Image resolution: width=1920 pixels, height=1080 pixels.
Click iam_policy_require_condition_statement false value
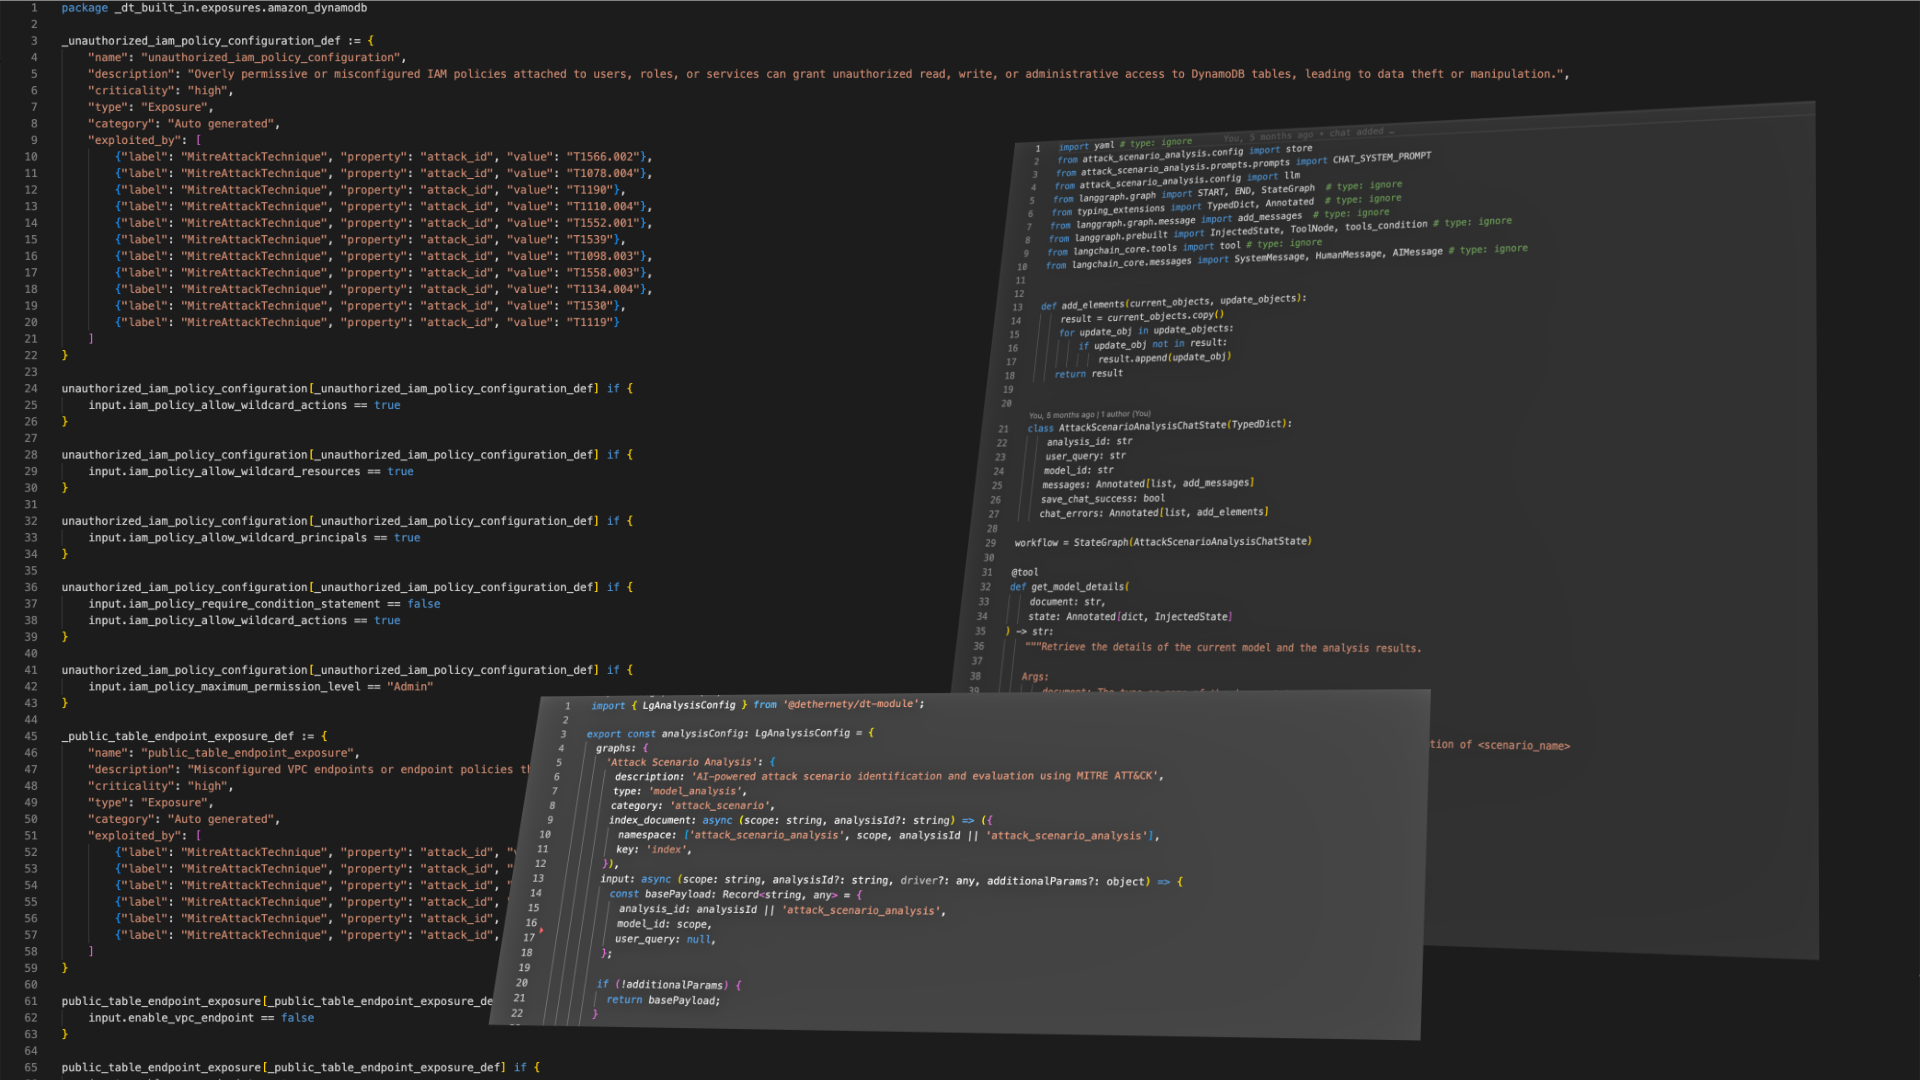click(x=424, y=604)
